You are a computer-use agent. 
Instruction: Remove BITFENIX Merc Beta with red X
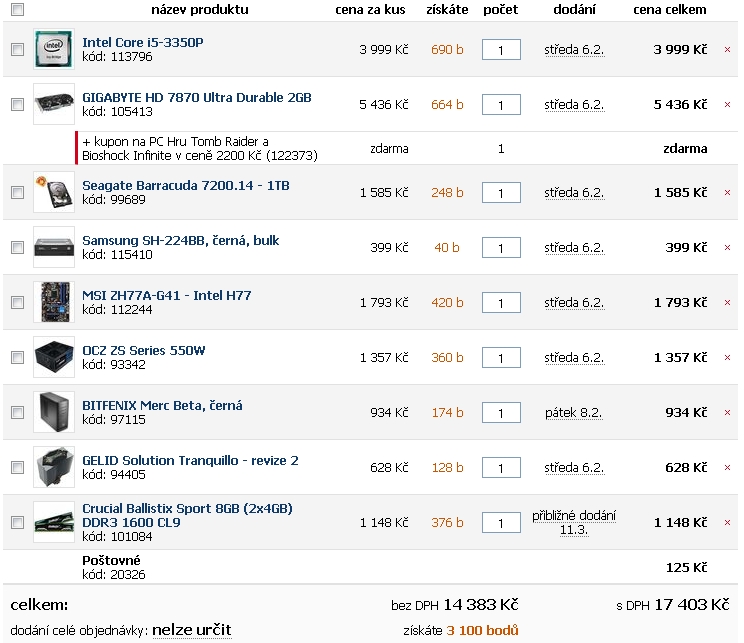click(727, 413)
